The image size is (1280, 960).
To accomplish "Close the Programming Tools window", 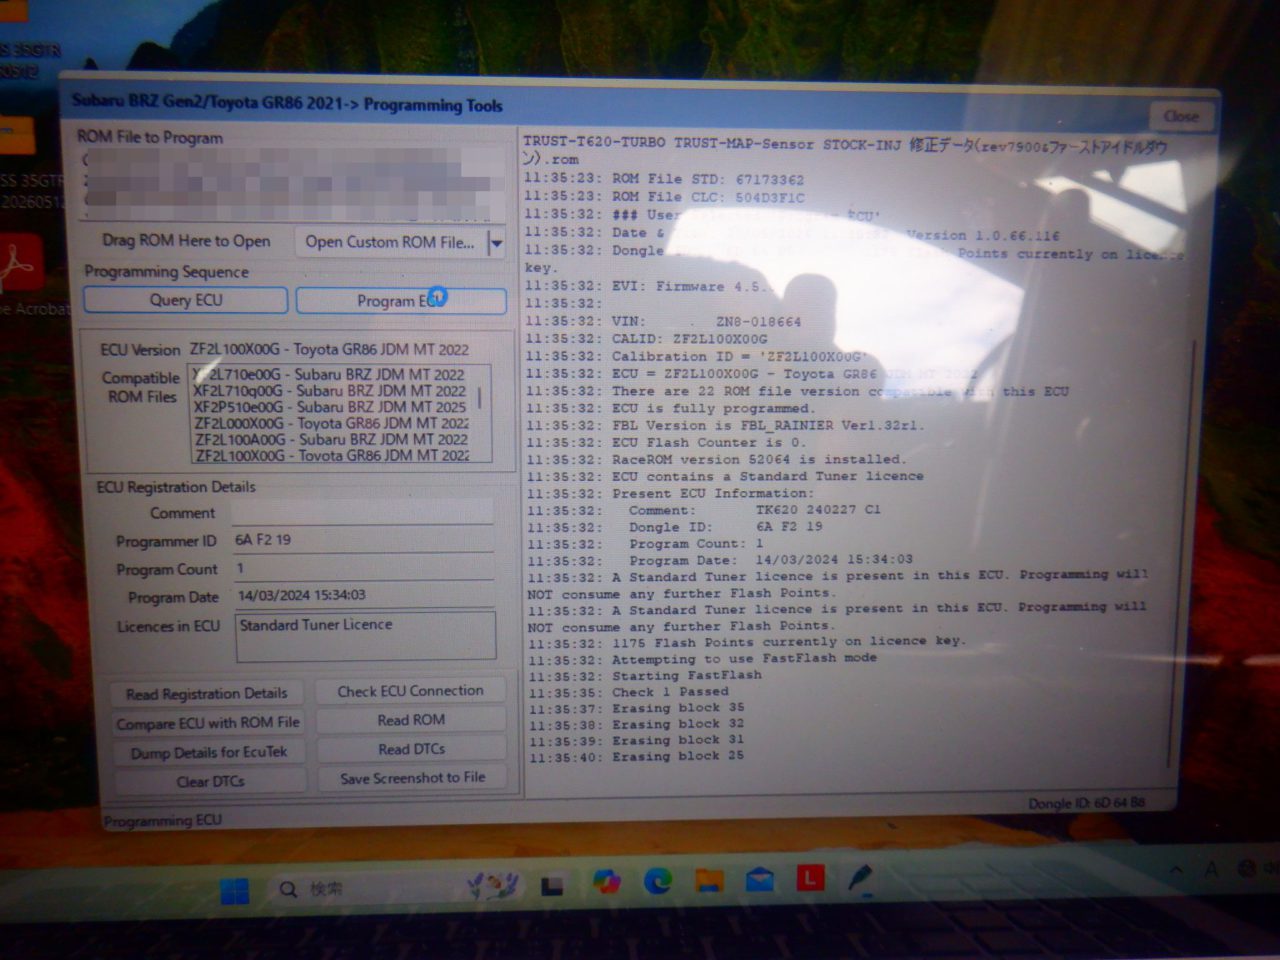I will coord(1181,116).
